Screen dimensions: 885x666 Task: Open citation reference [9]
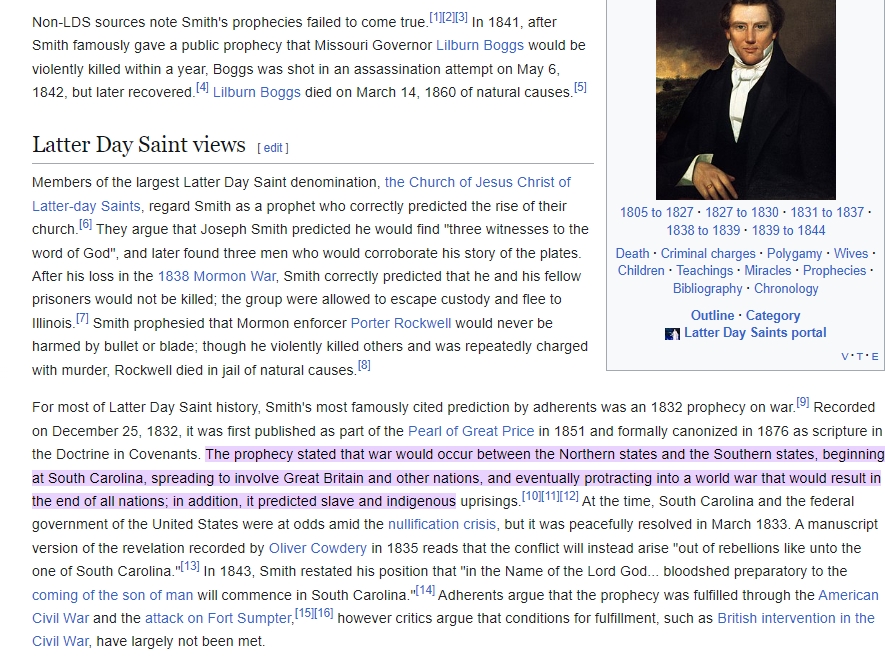[x=803, y=402]
